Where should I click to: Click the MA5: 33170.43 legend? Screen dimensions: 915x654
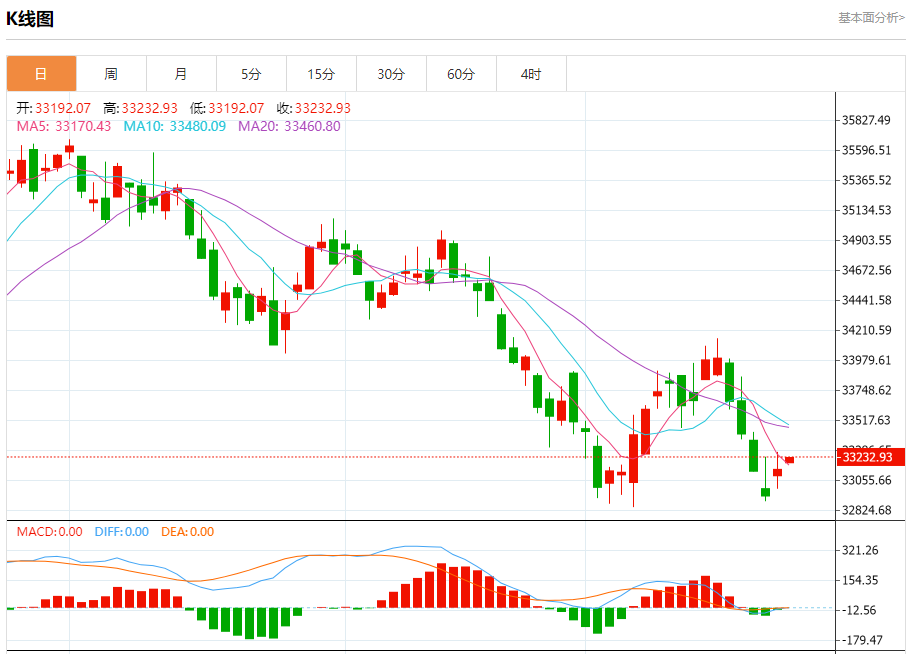(x=64, y=126)
